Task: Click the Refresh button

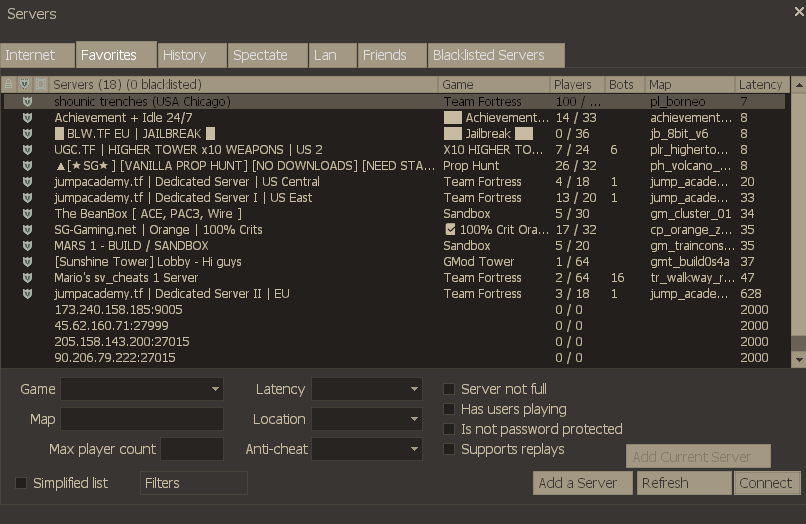Action: 684,483
